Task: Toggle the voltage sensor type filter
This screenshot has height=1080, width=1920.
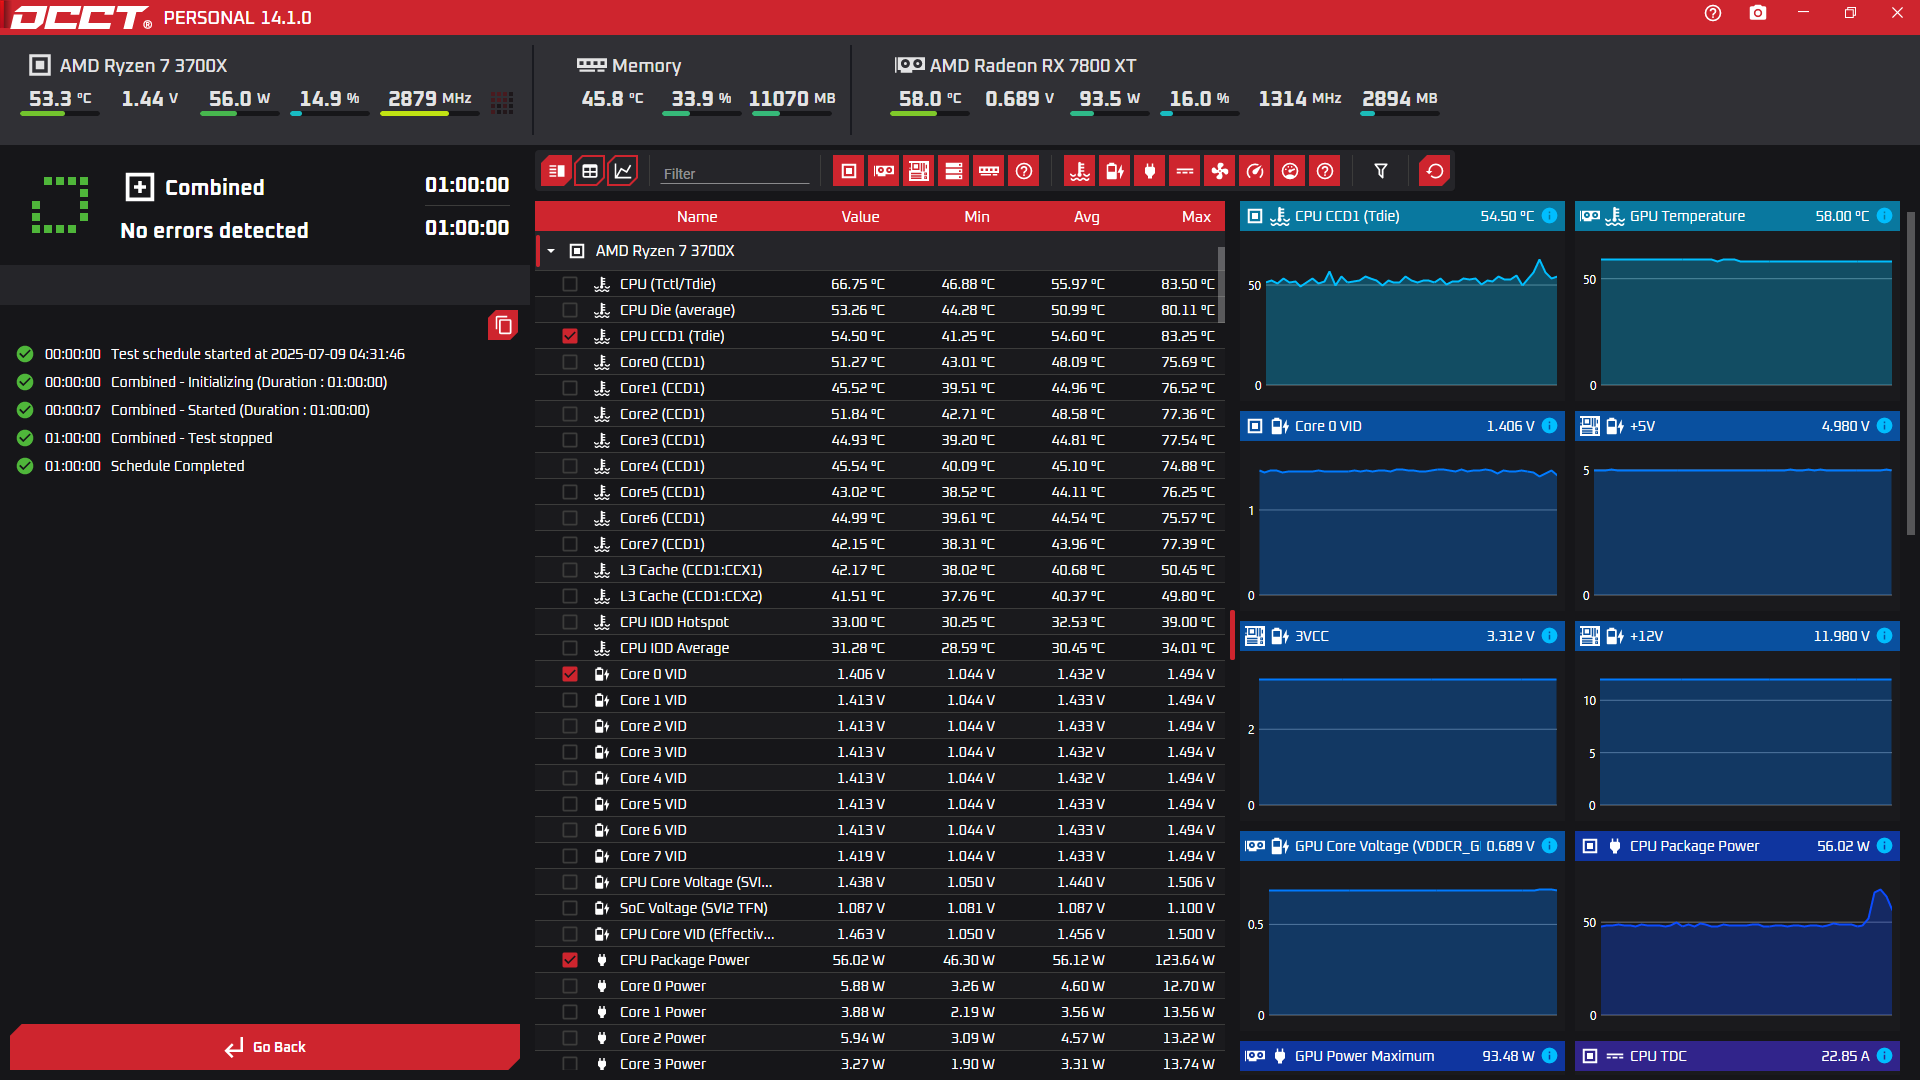Action: (1115, 171)
